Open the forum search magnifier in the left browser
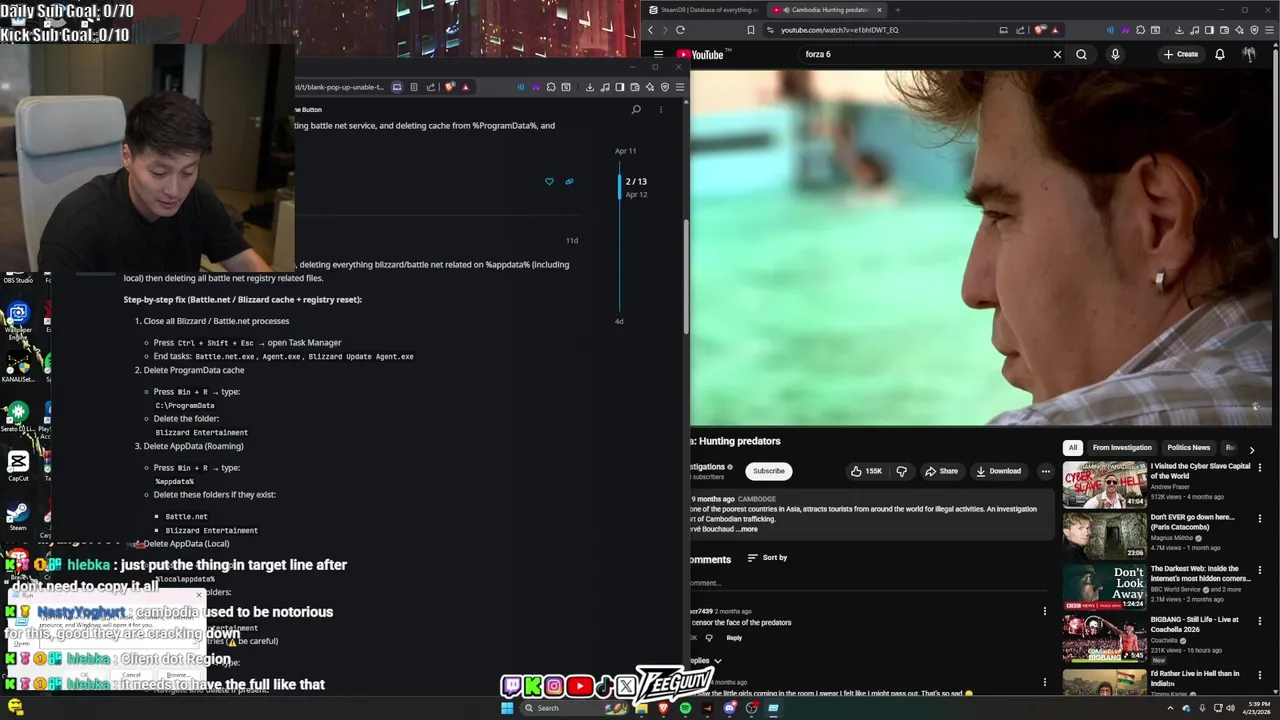Viewport: 1280px width, 720px height. [x=636, y=109]
